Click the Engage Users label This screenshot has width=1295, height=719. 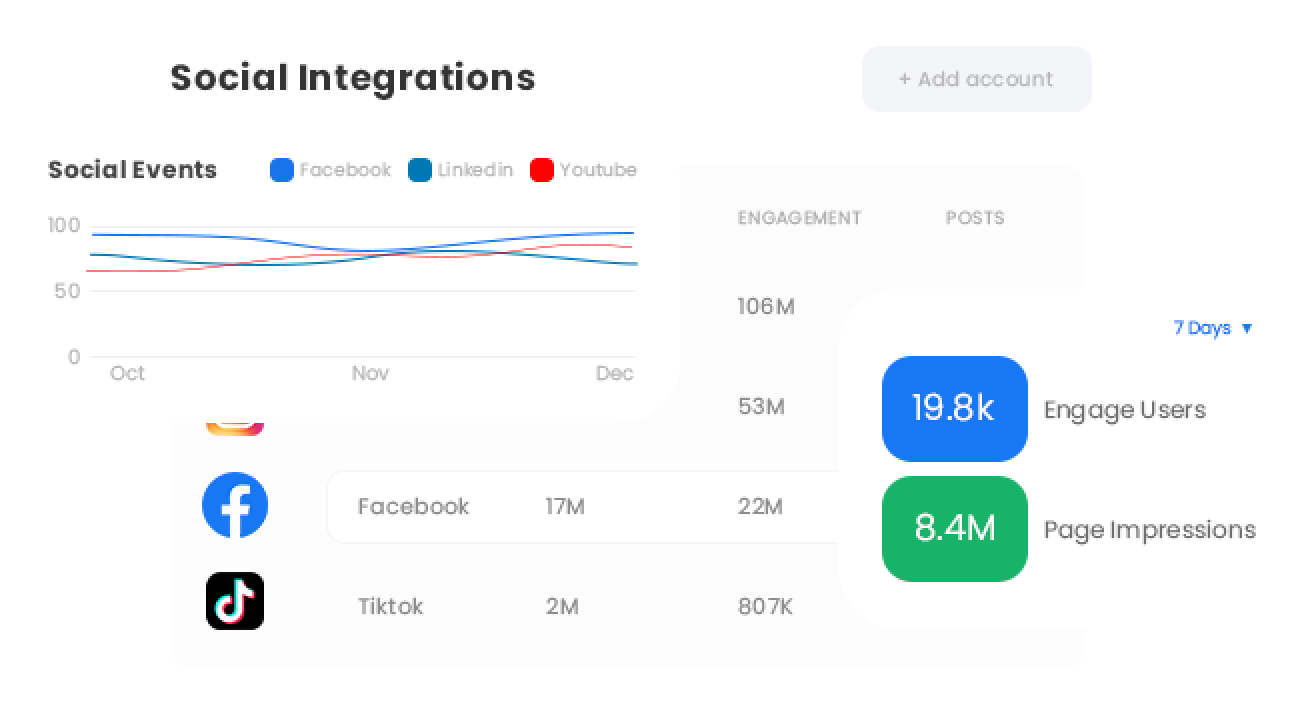pos(1125,410)
